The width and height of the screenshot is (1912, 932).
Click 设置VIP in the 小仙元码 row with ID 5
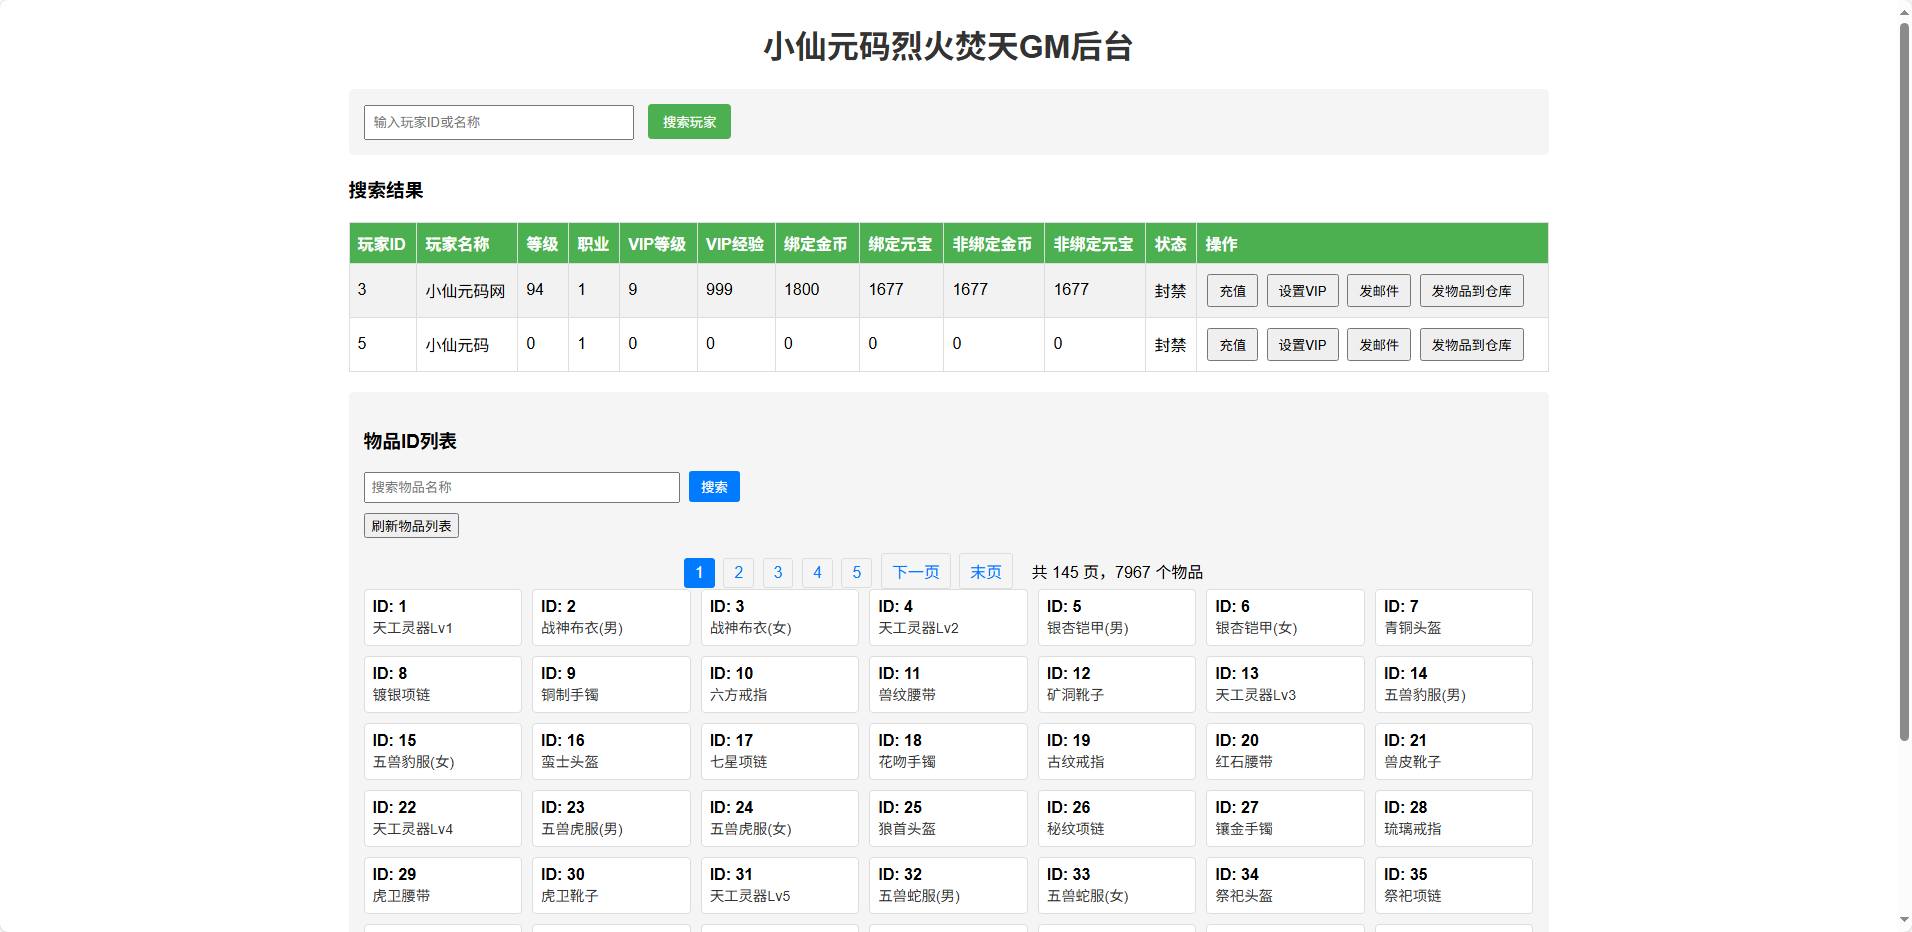tap(1302, 345)
